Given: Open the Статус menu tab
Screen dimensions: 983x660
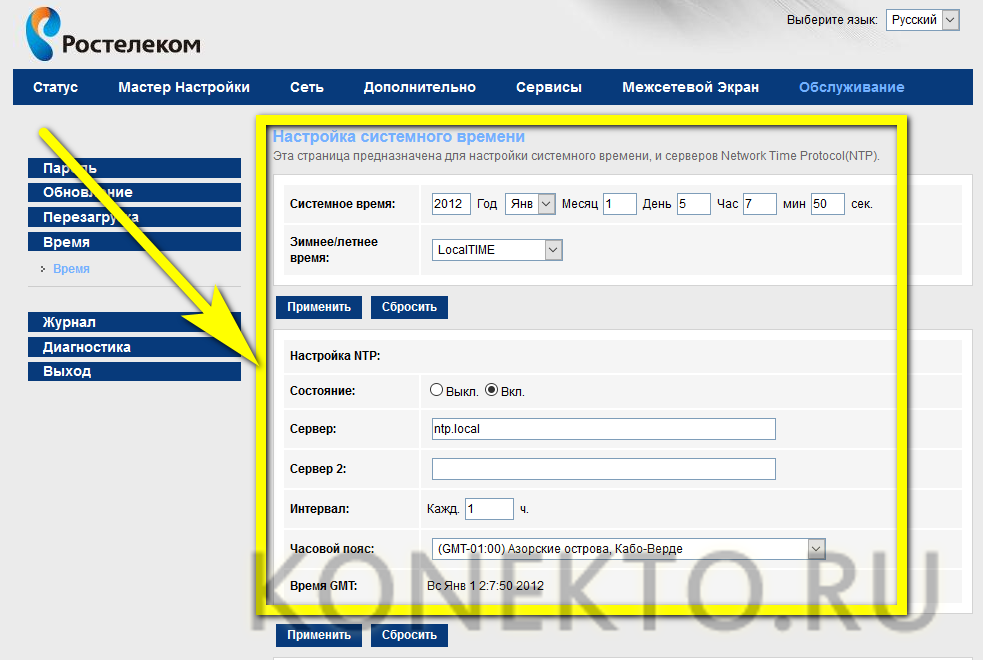Looking at the screenshot, I should [55, 87].
